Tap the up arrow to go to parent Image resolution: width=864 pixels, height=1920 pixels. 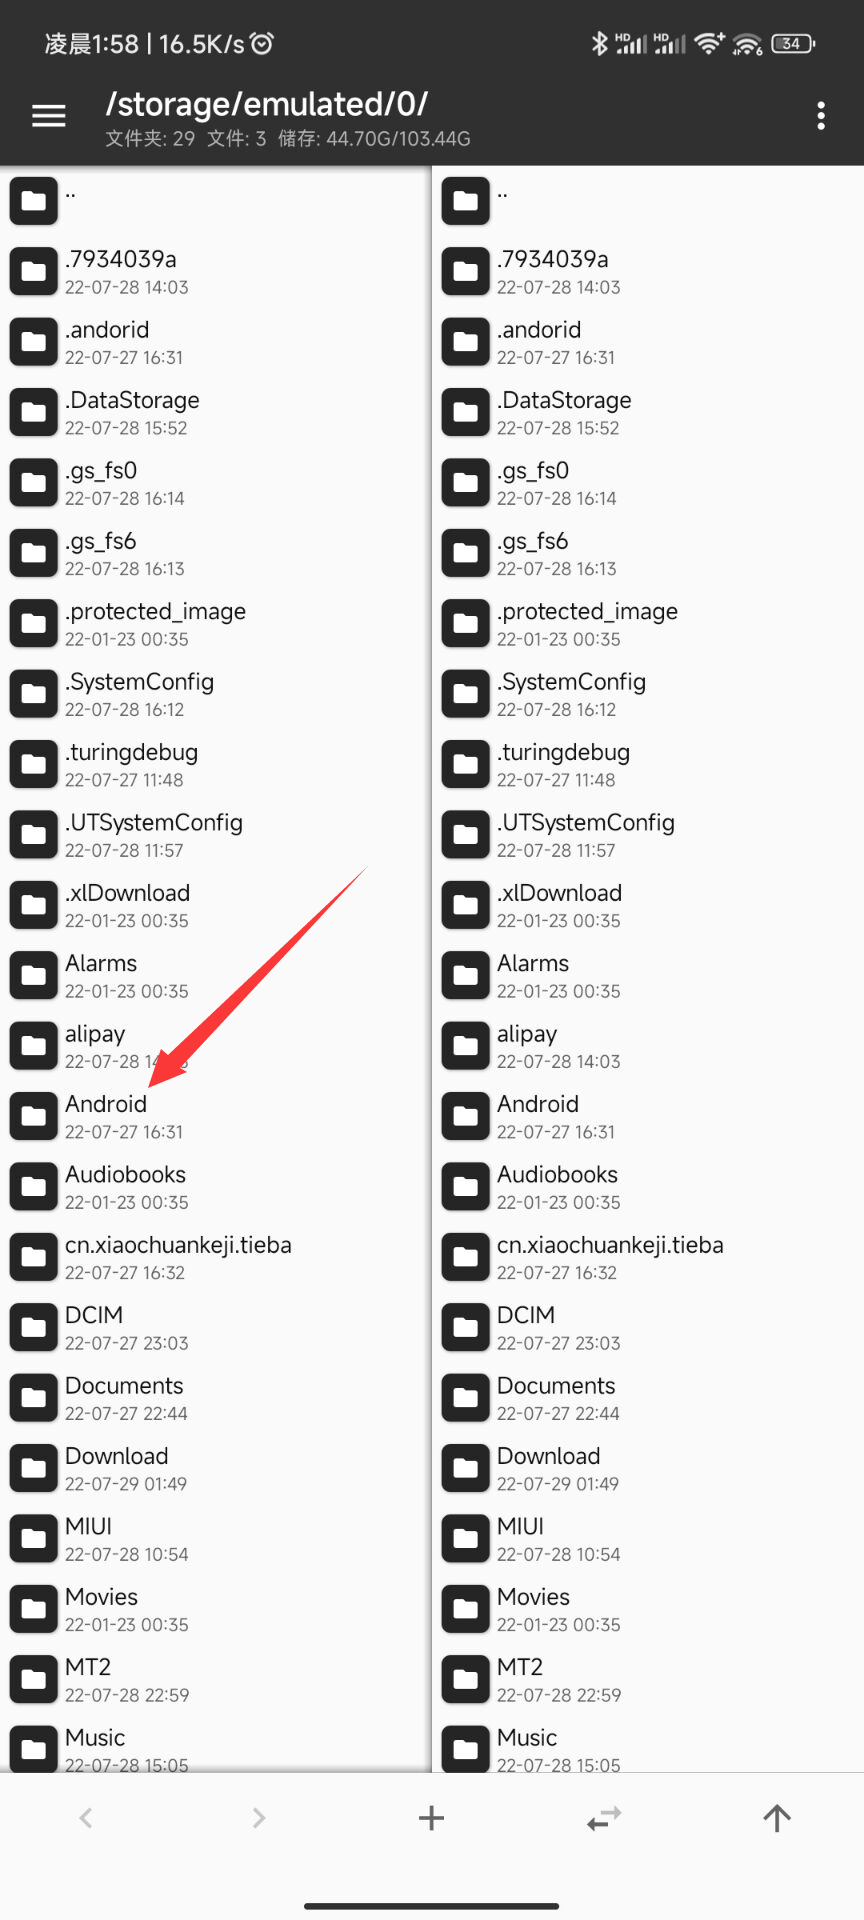[x=777, y=1817]
